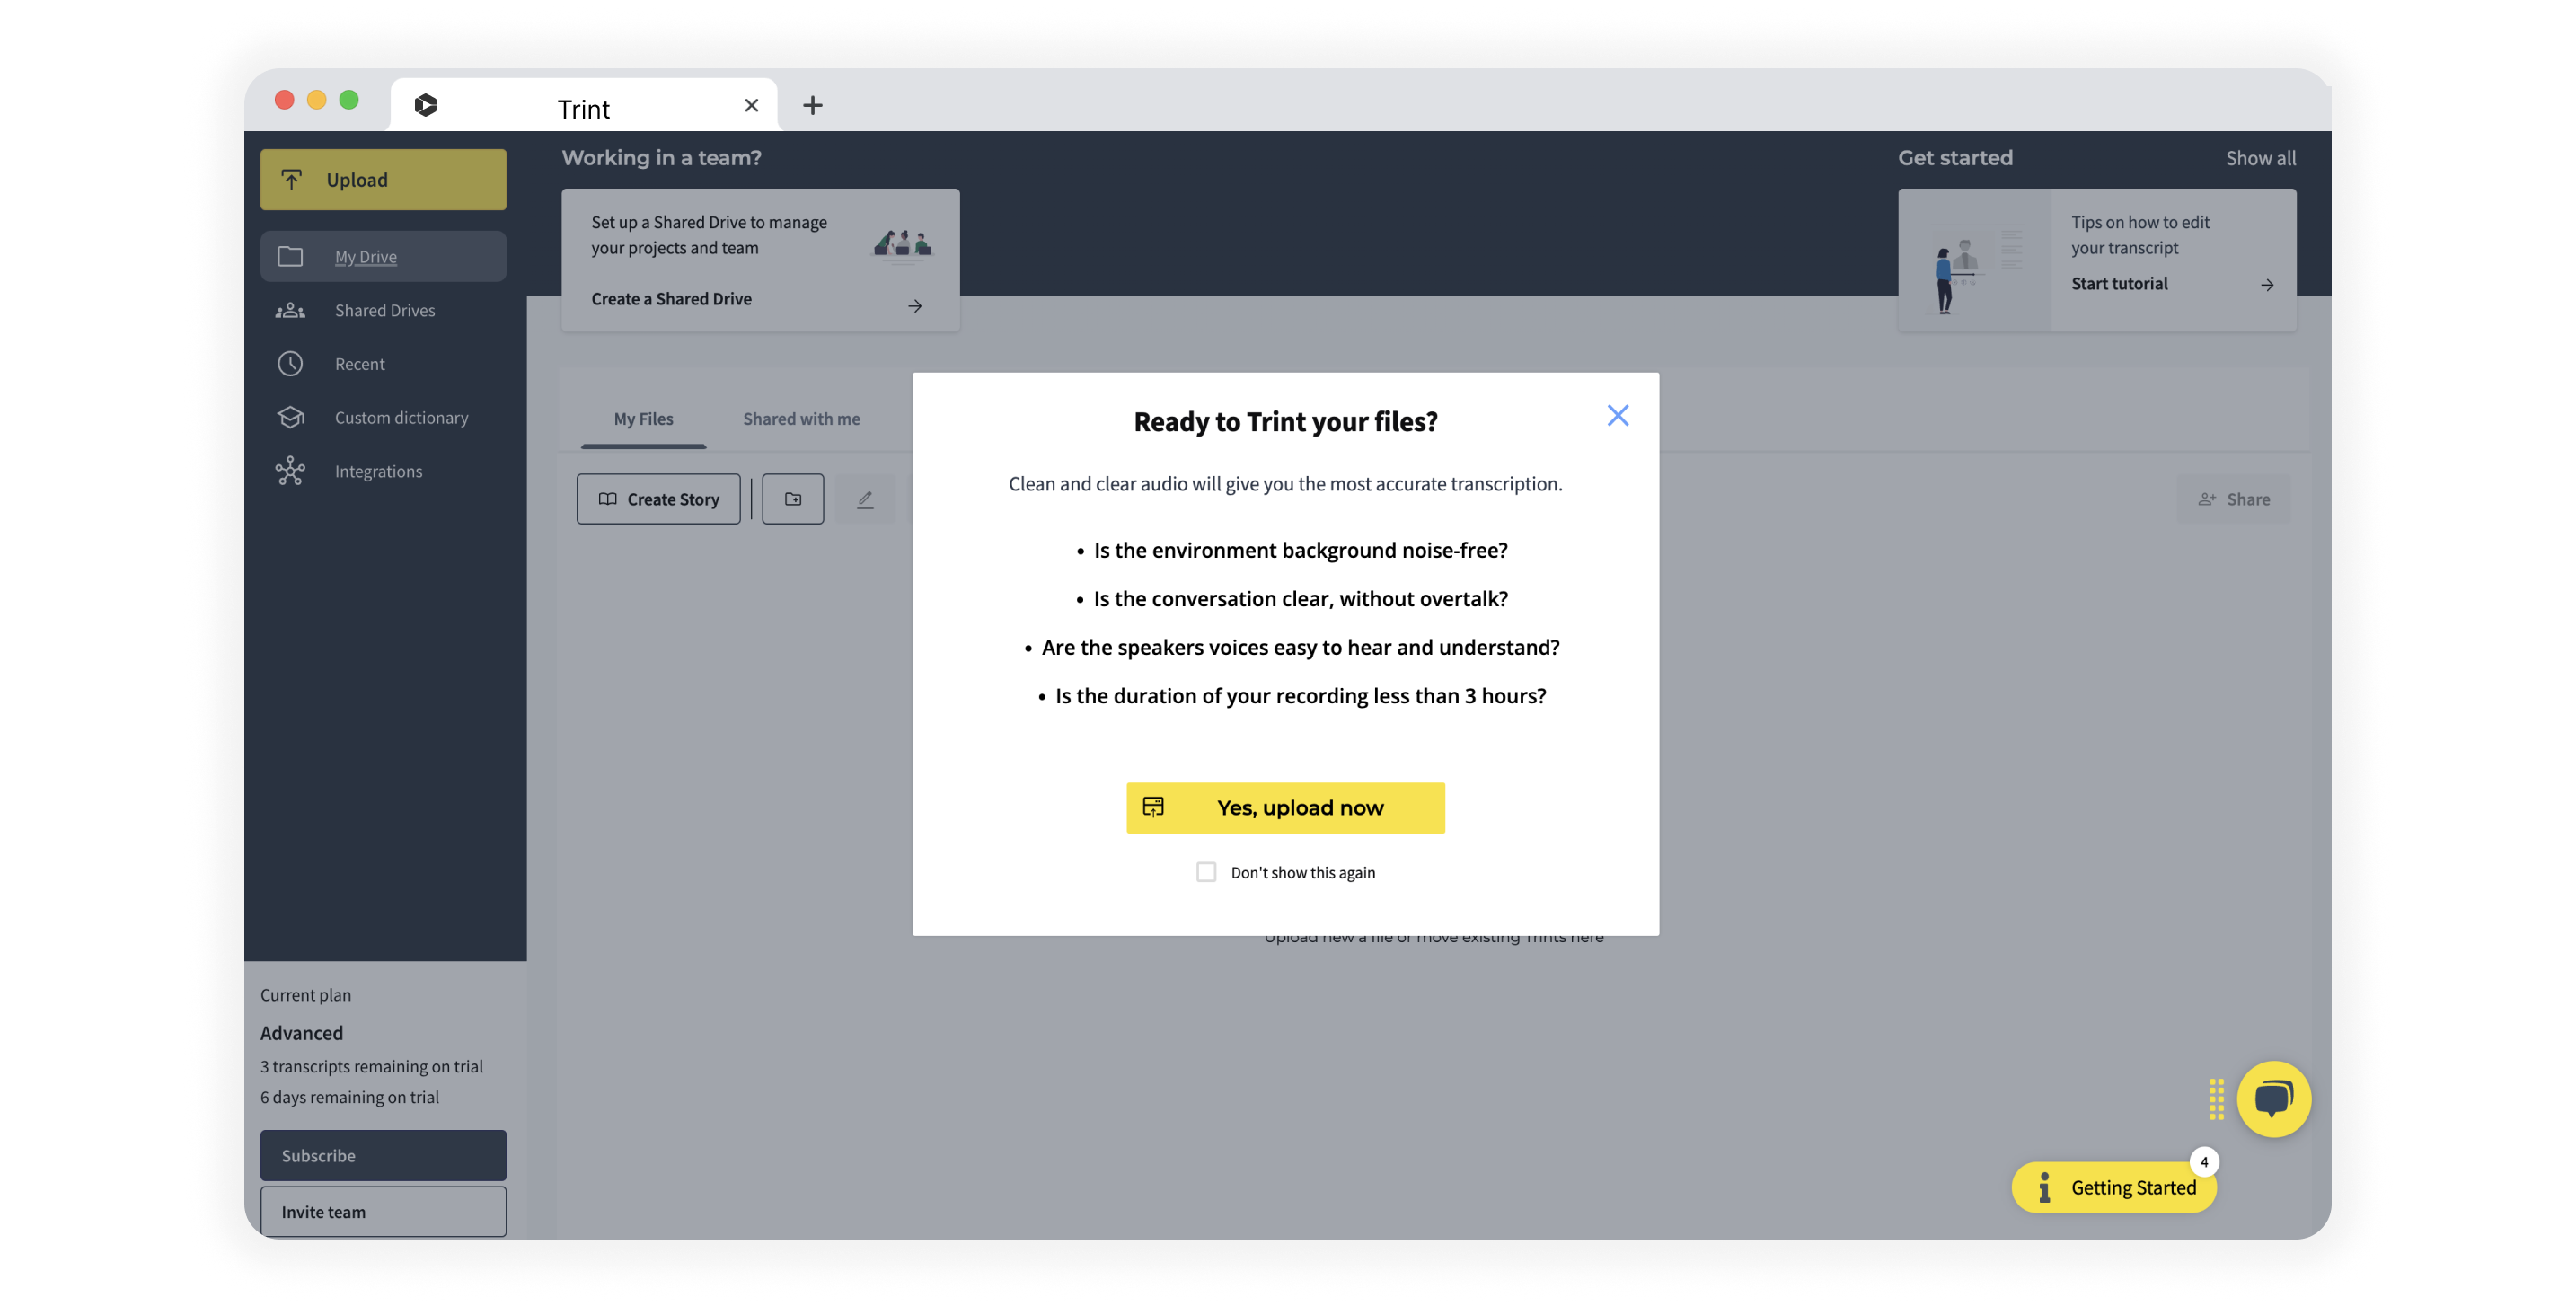This screenshot has width=2576, height=1306.
Task: Click the new folder icon button
Action: 792,499
